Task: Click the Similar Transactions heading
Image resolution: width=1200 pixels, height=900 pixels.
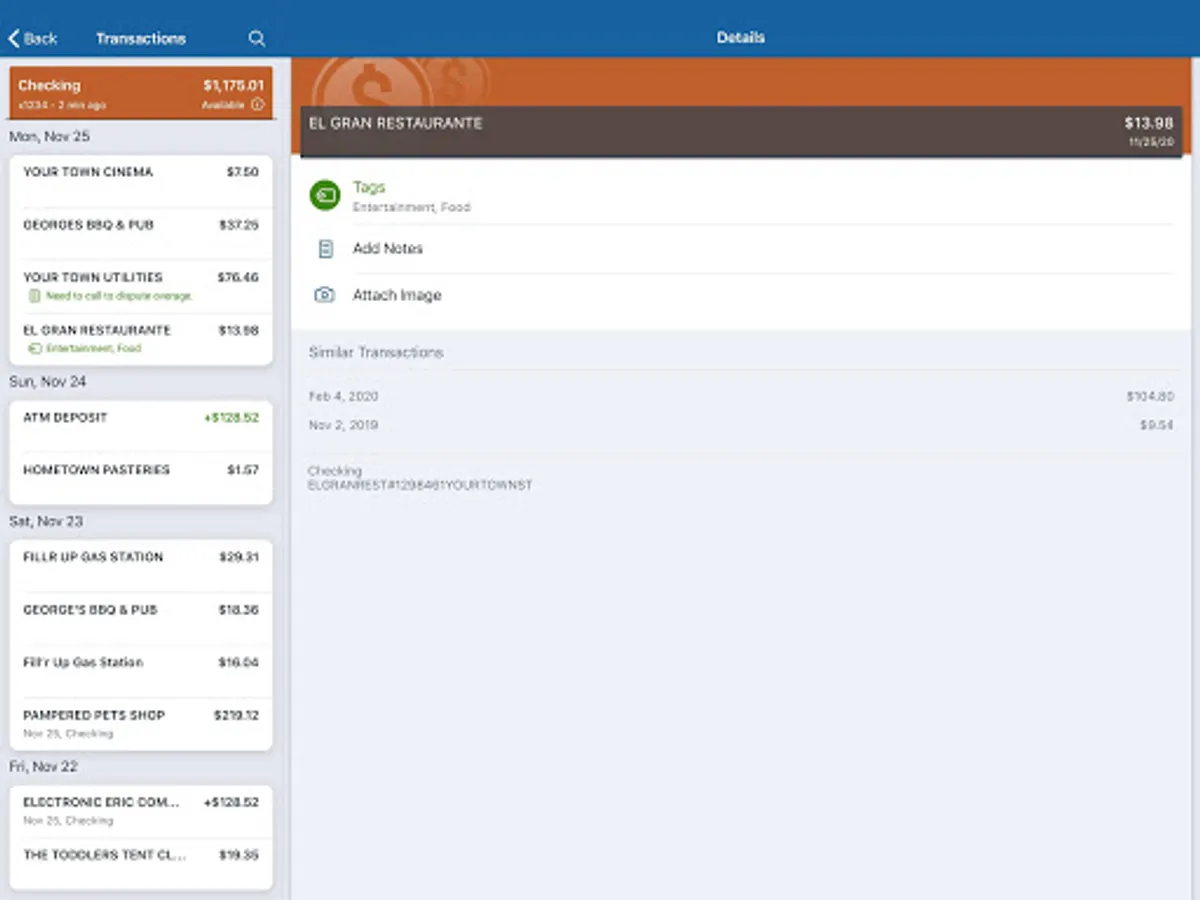Action: click(376, 352)
